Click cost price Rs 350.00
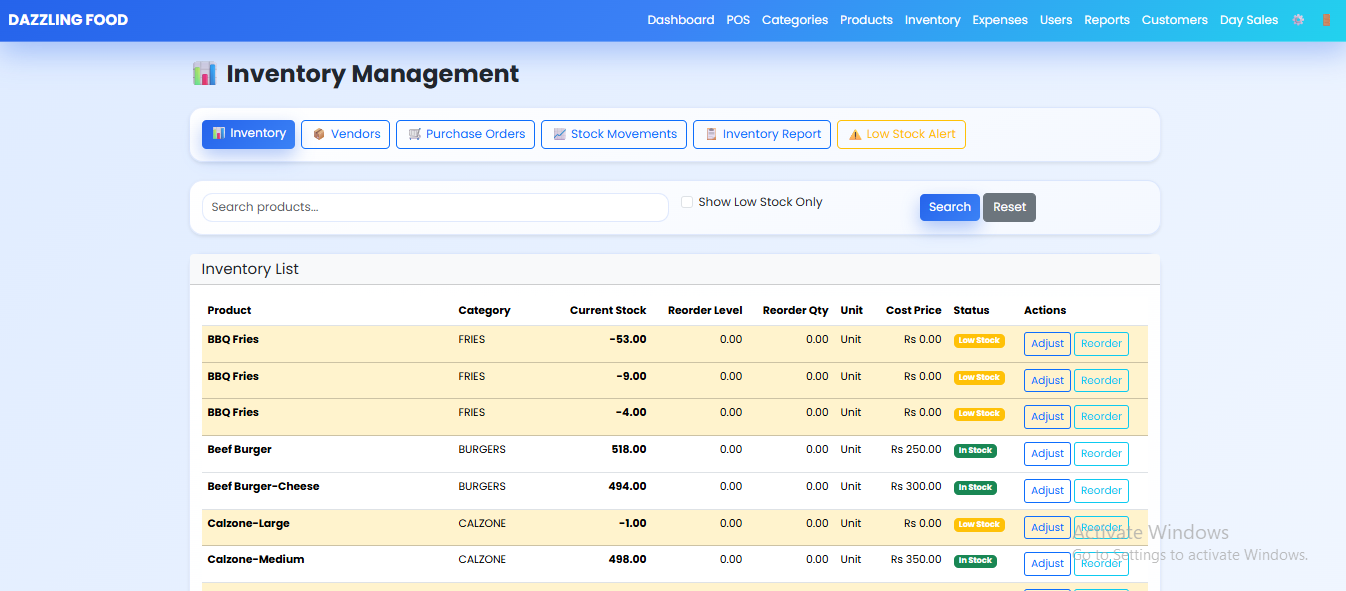Viewport: 1346px width, 591px height. coord(916,560)
